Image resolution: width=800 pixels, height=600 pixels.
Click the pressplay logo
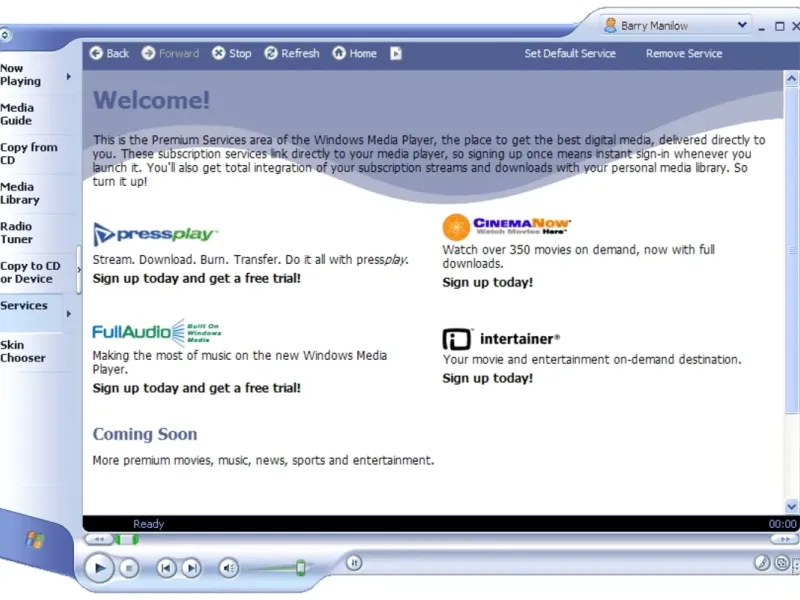tap(155, 234)
